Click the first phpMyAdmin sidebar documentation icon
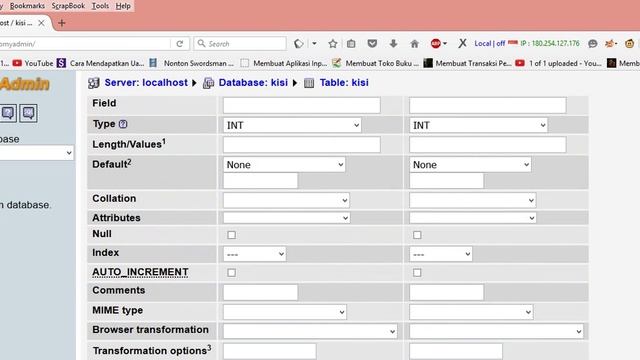The height and width of the screenshot is (360, 640). (x=8, y=113)
